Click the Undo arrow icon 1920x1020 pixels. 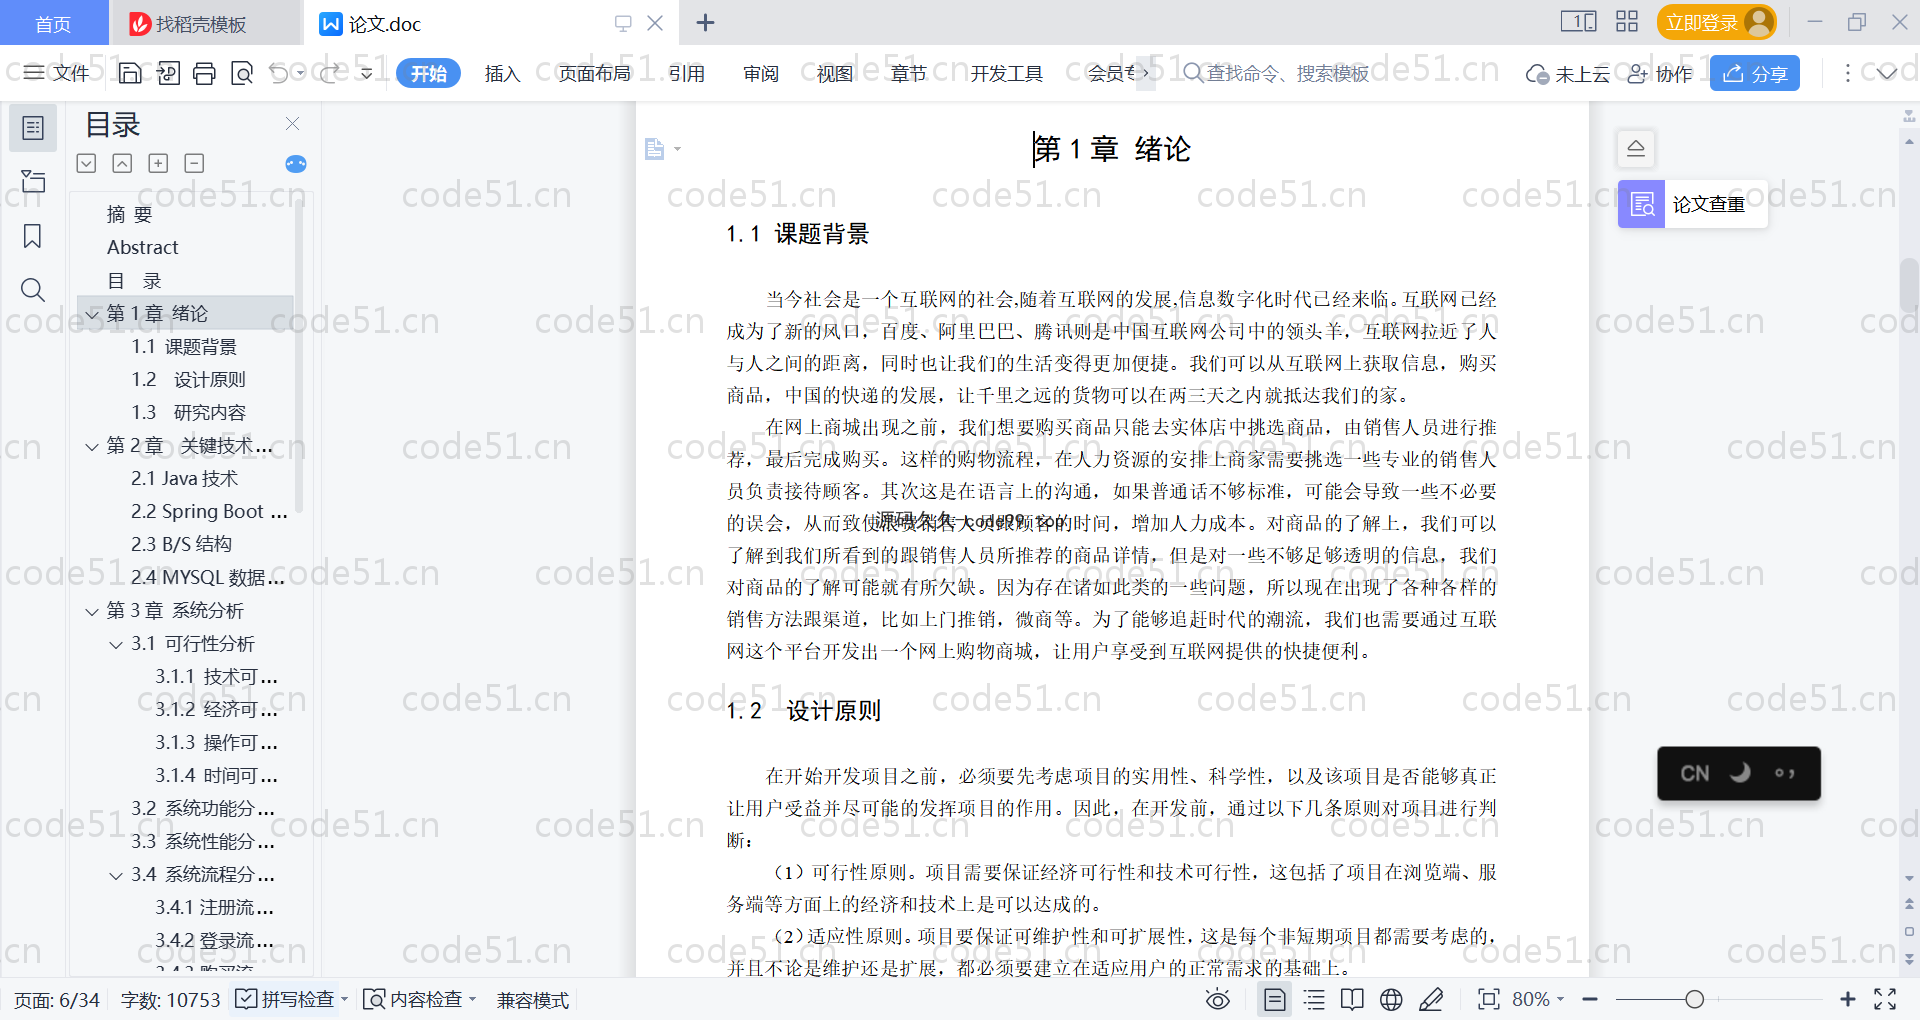point(280,73)
